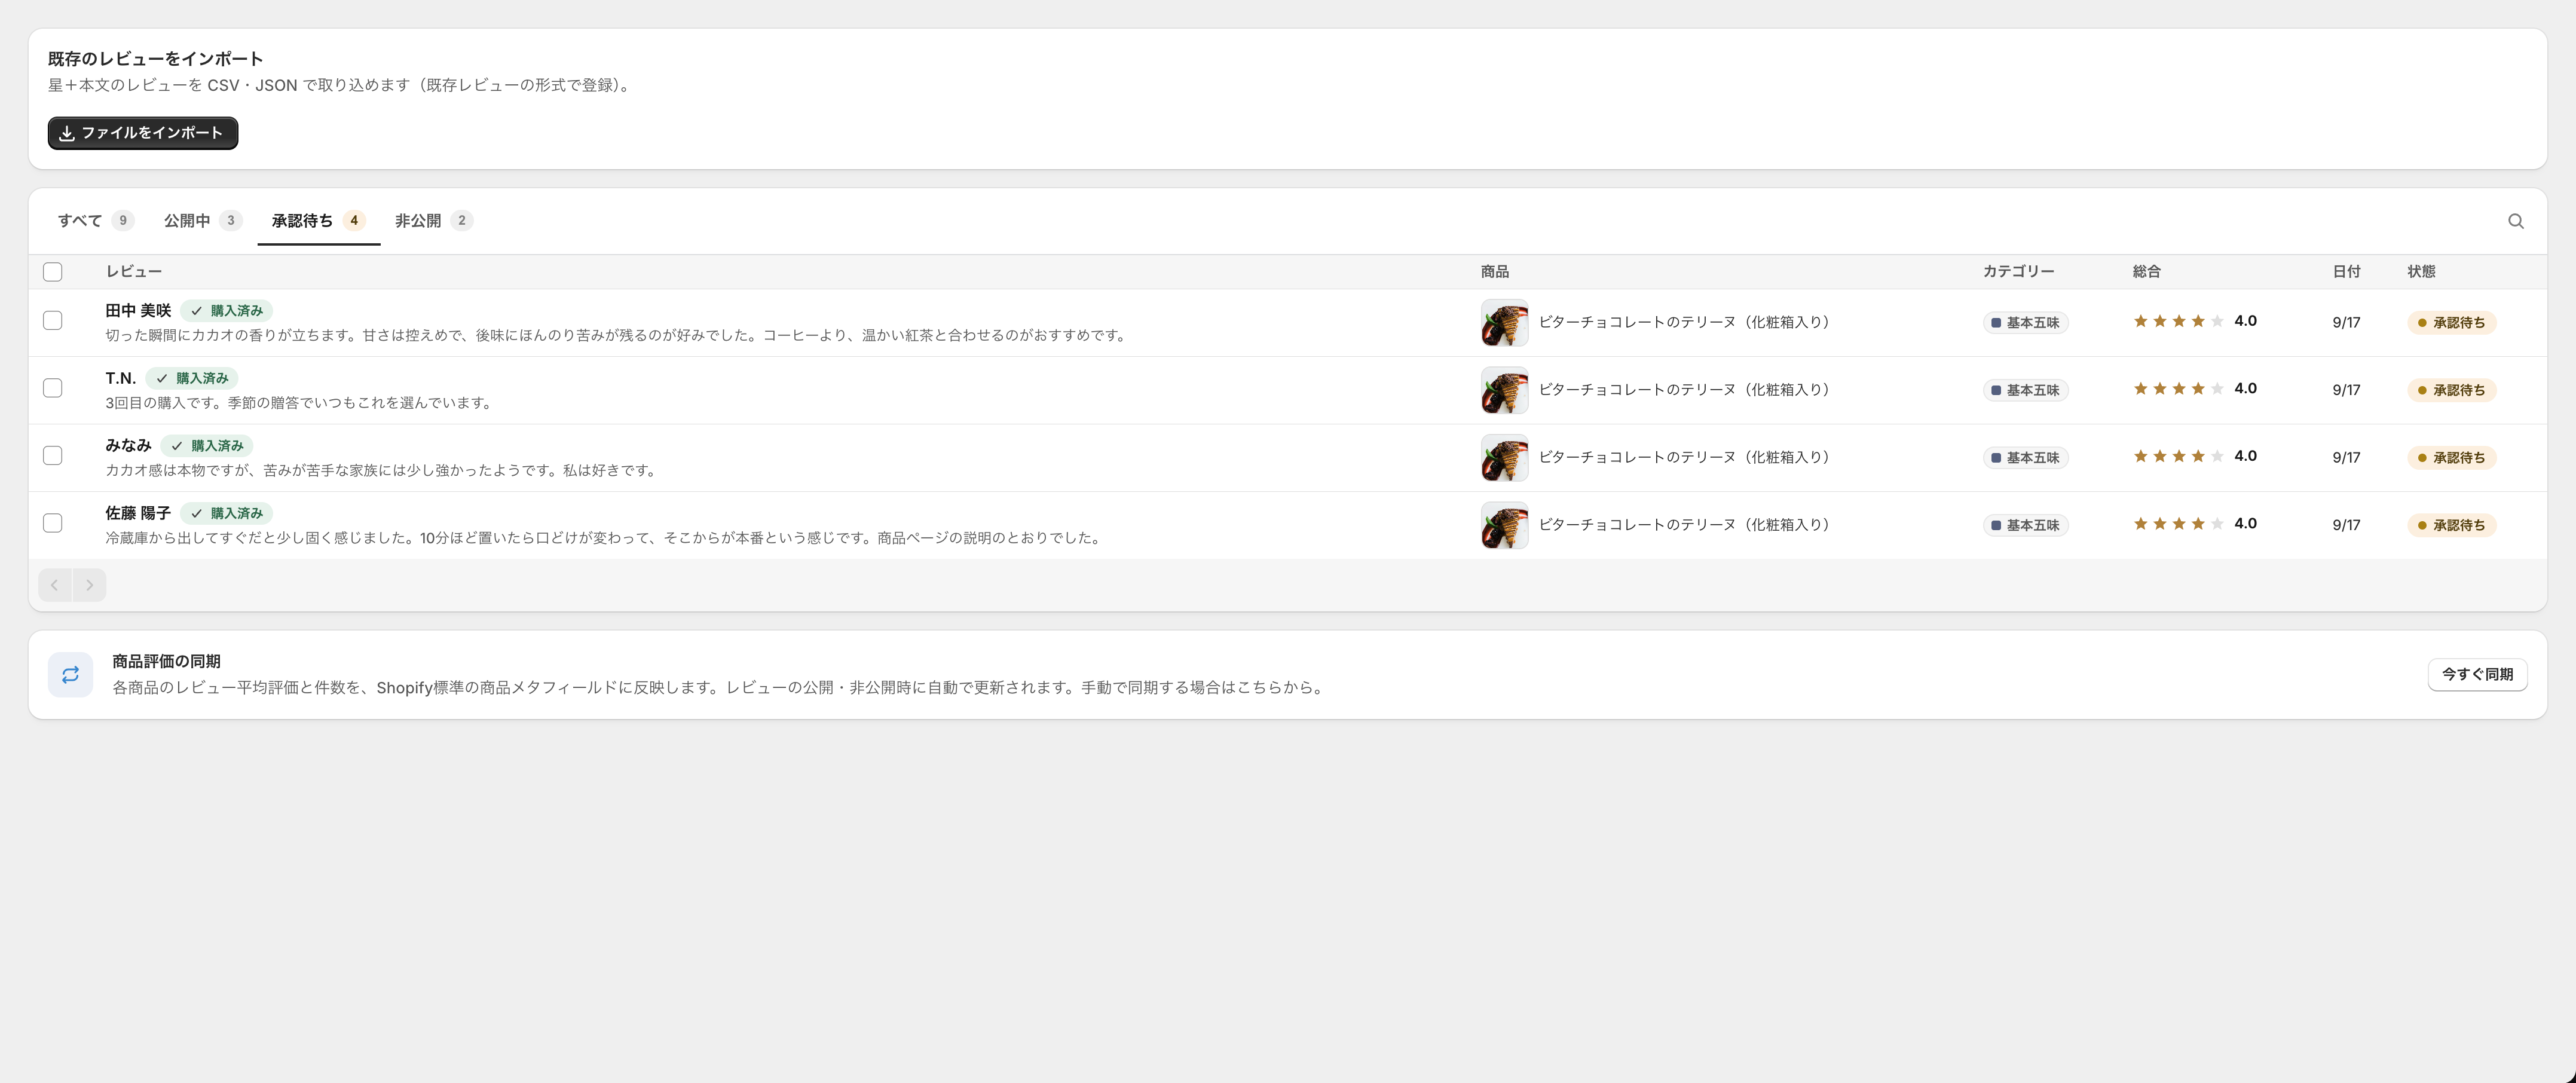Image resolution: width=2576 pixels, height=1083 pixels.
Task: Go to next page with right chevron
Action: (89, 585)
